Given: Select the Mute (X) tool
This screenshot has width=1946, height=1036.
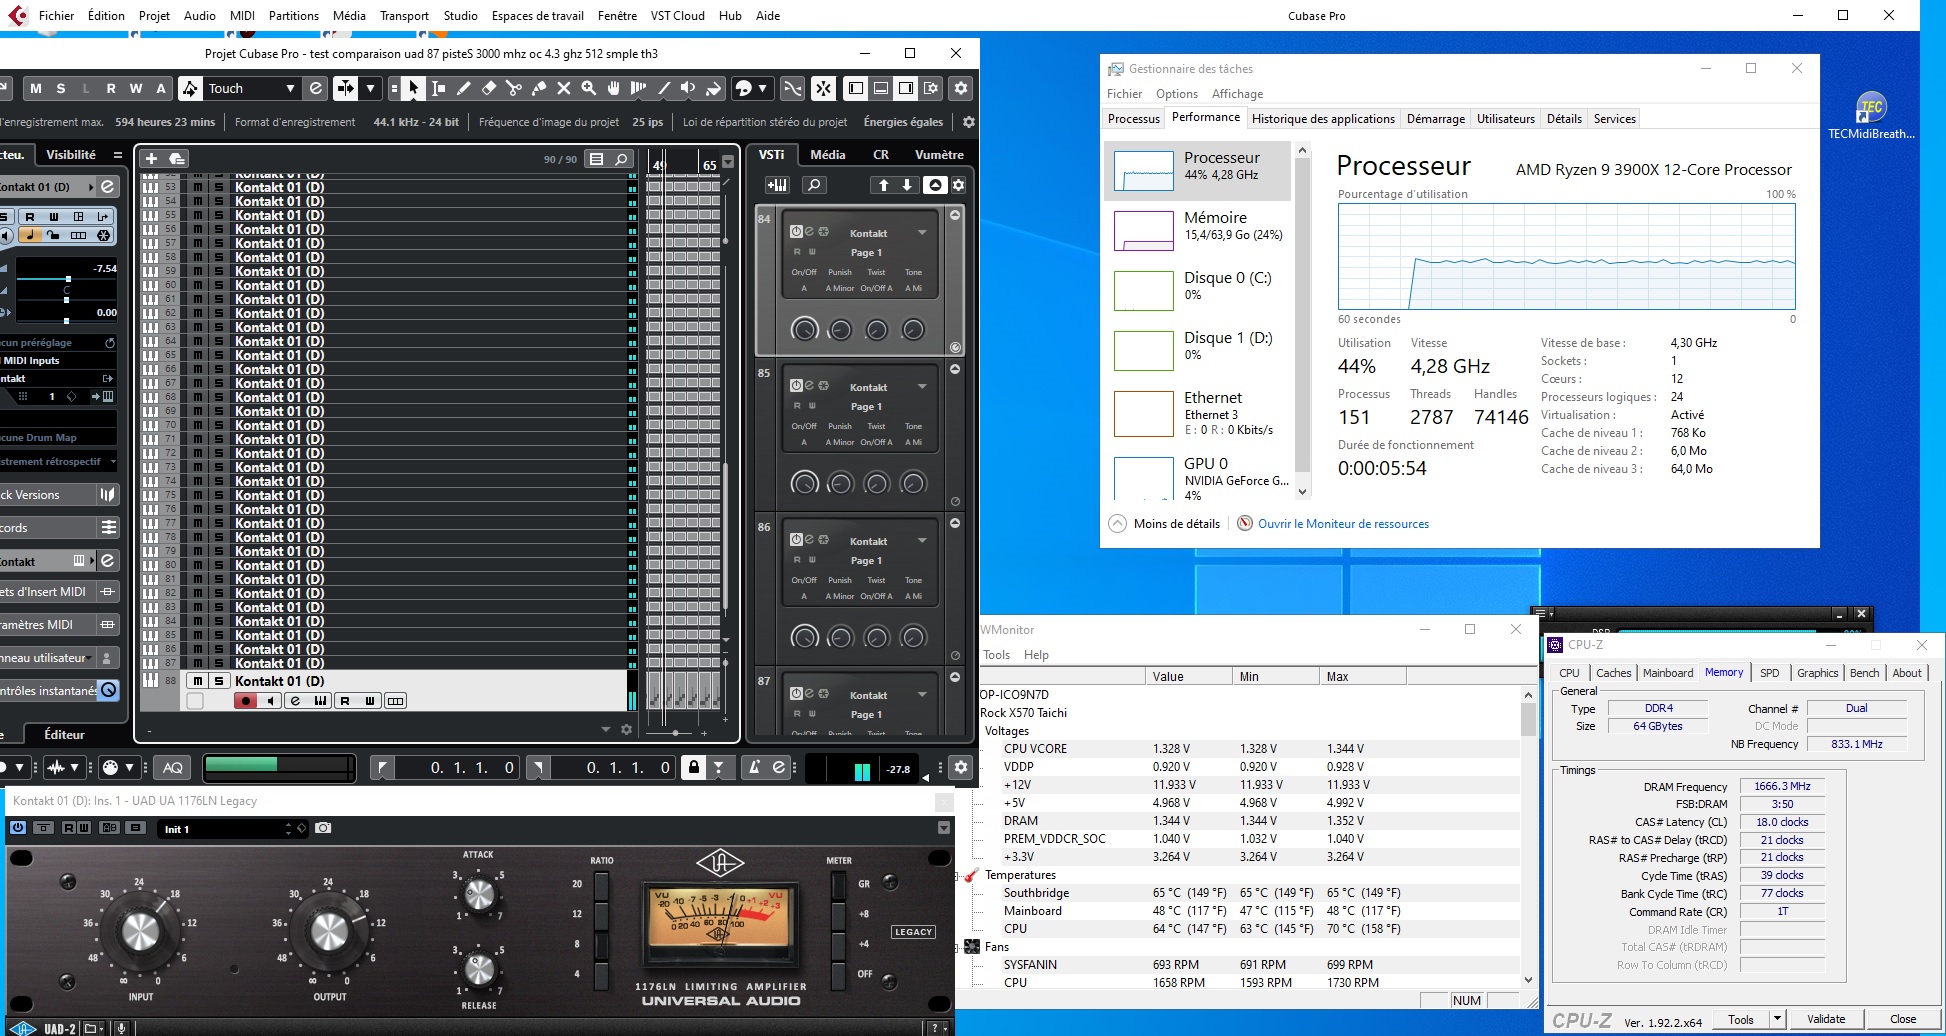Looking at the screenshot, I should pyautogui.click(x=564, y=89).
